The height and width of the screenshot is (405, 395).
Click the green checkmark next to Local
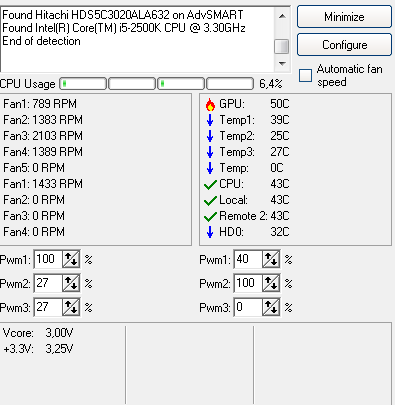tap(210, 200)
